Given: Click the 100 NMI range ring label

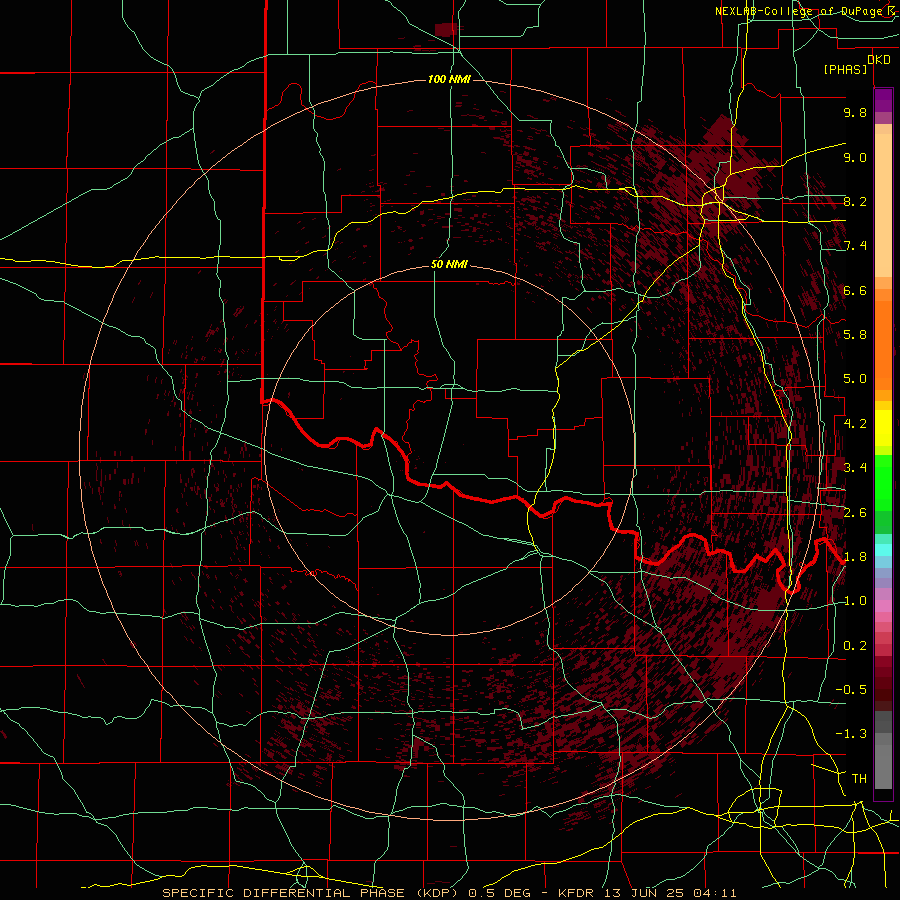Looking at the screenshot, I should [x=449, y=79].
